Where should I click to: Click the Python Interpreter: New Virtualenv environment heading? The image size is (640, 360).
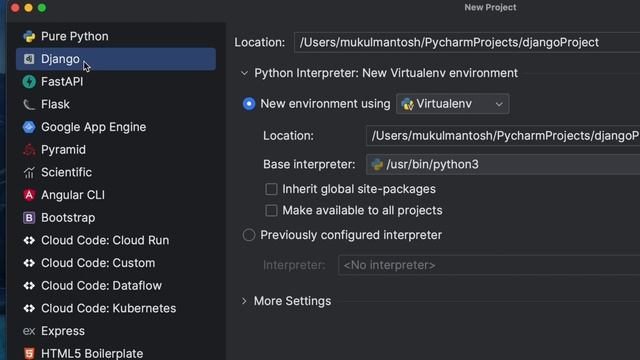tap(386, 73)
